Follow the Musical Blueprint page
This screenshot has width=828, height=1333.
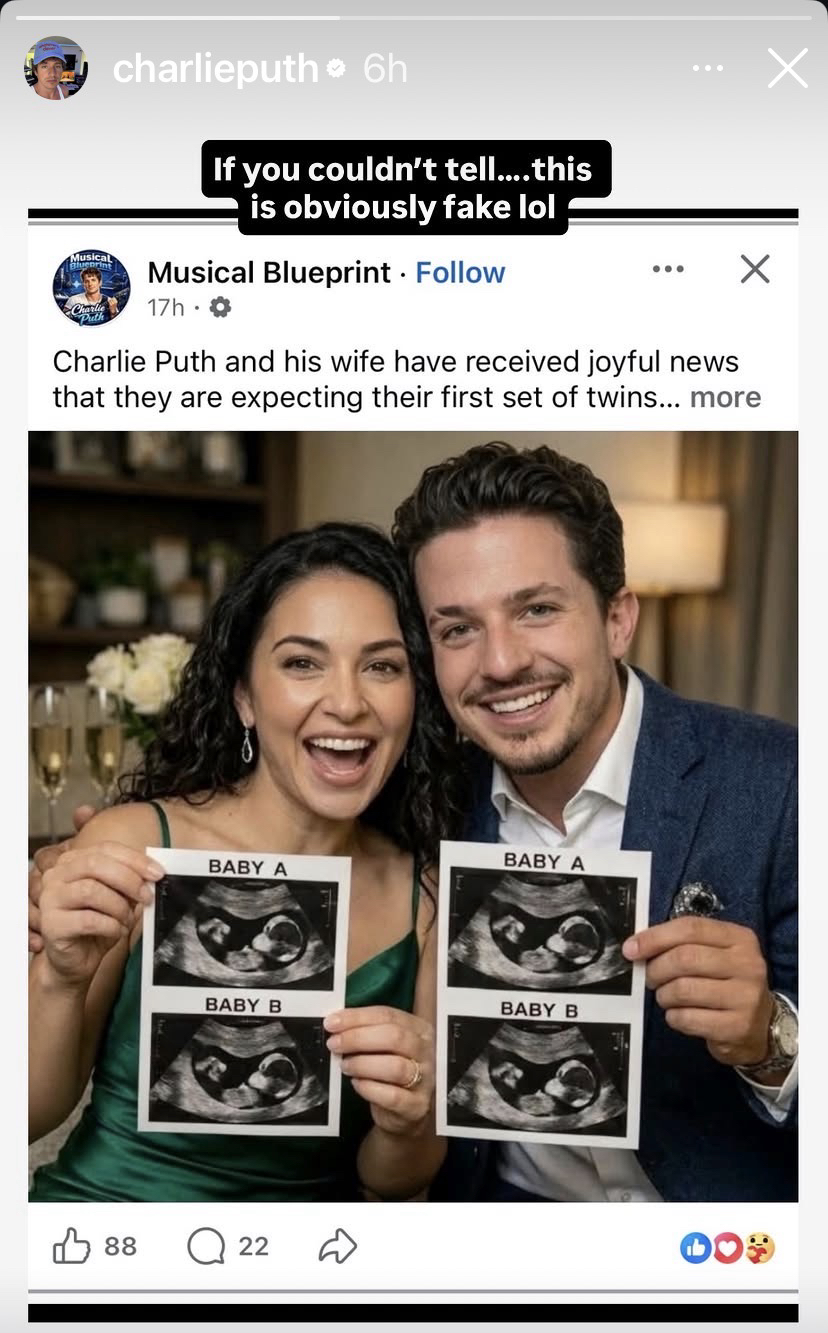[460, 272]
